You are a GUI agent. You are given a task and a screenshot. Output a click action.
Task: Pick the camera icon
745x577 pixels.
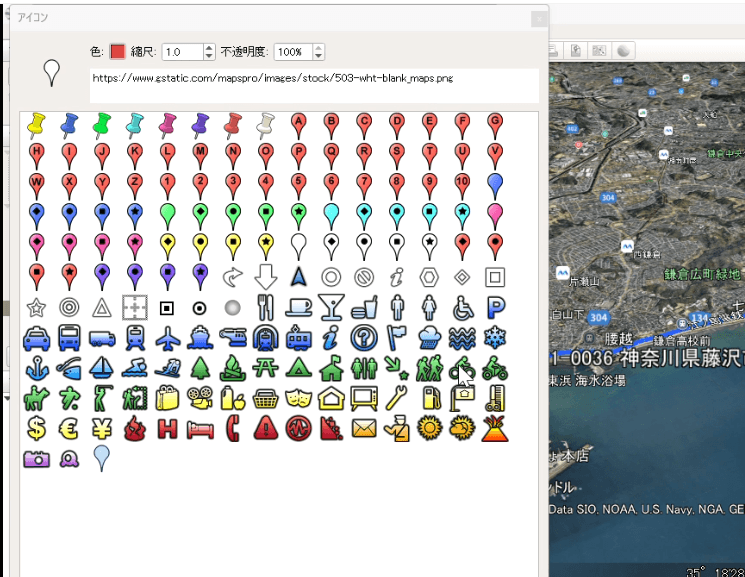pyautogui.click(x=37, y=458)
